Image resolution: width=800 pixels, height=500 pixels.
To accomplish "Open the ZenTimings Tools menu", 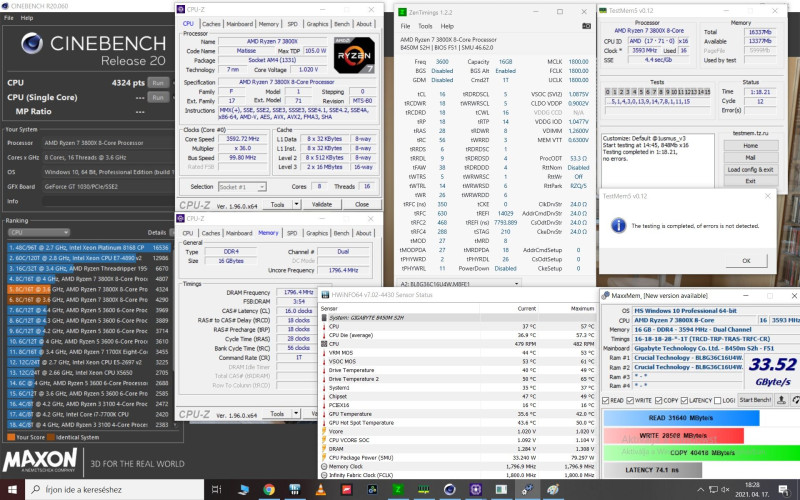I will [425, 26].
